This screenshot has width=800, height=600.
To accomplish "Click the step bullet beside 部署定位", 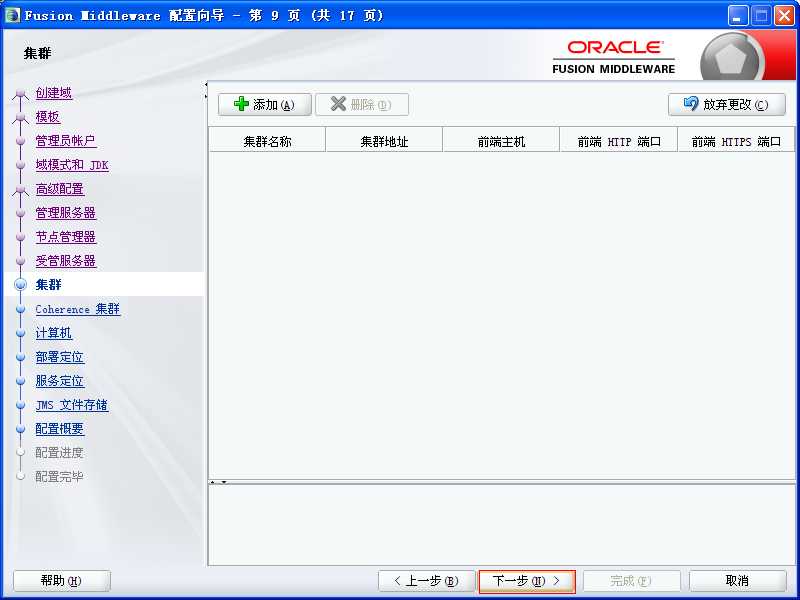I will coord(20,357).
